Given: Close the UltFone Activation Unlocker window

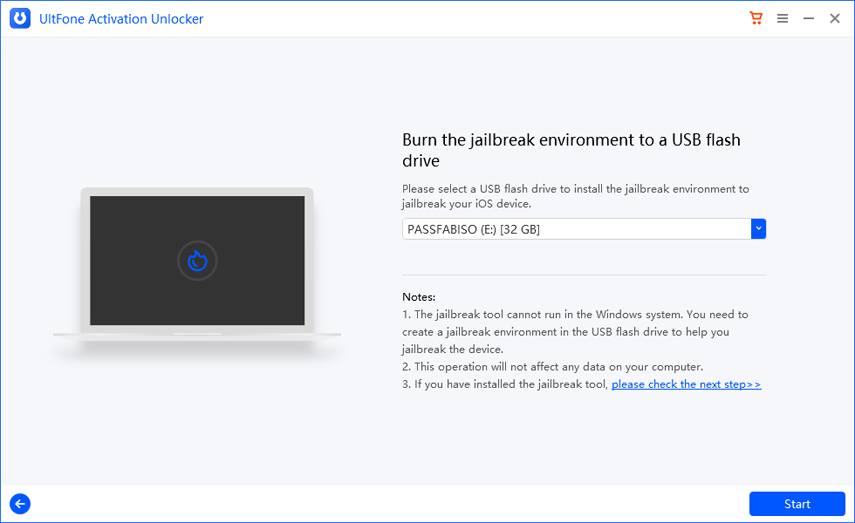Looking at the screenshot, I should point(835,19).
